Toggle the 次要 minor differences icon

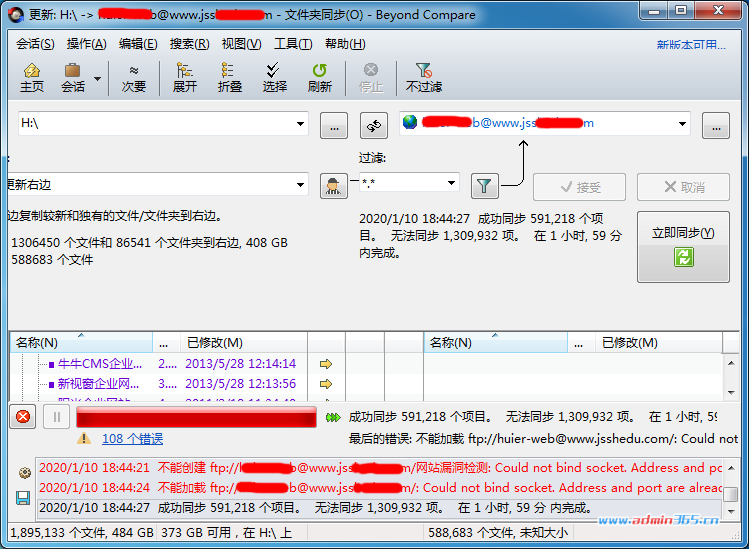point(133,77)
